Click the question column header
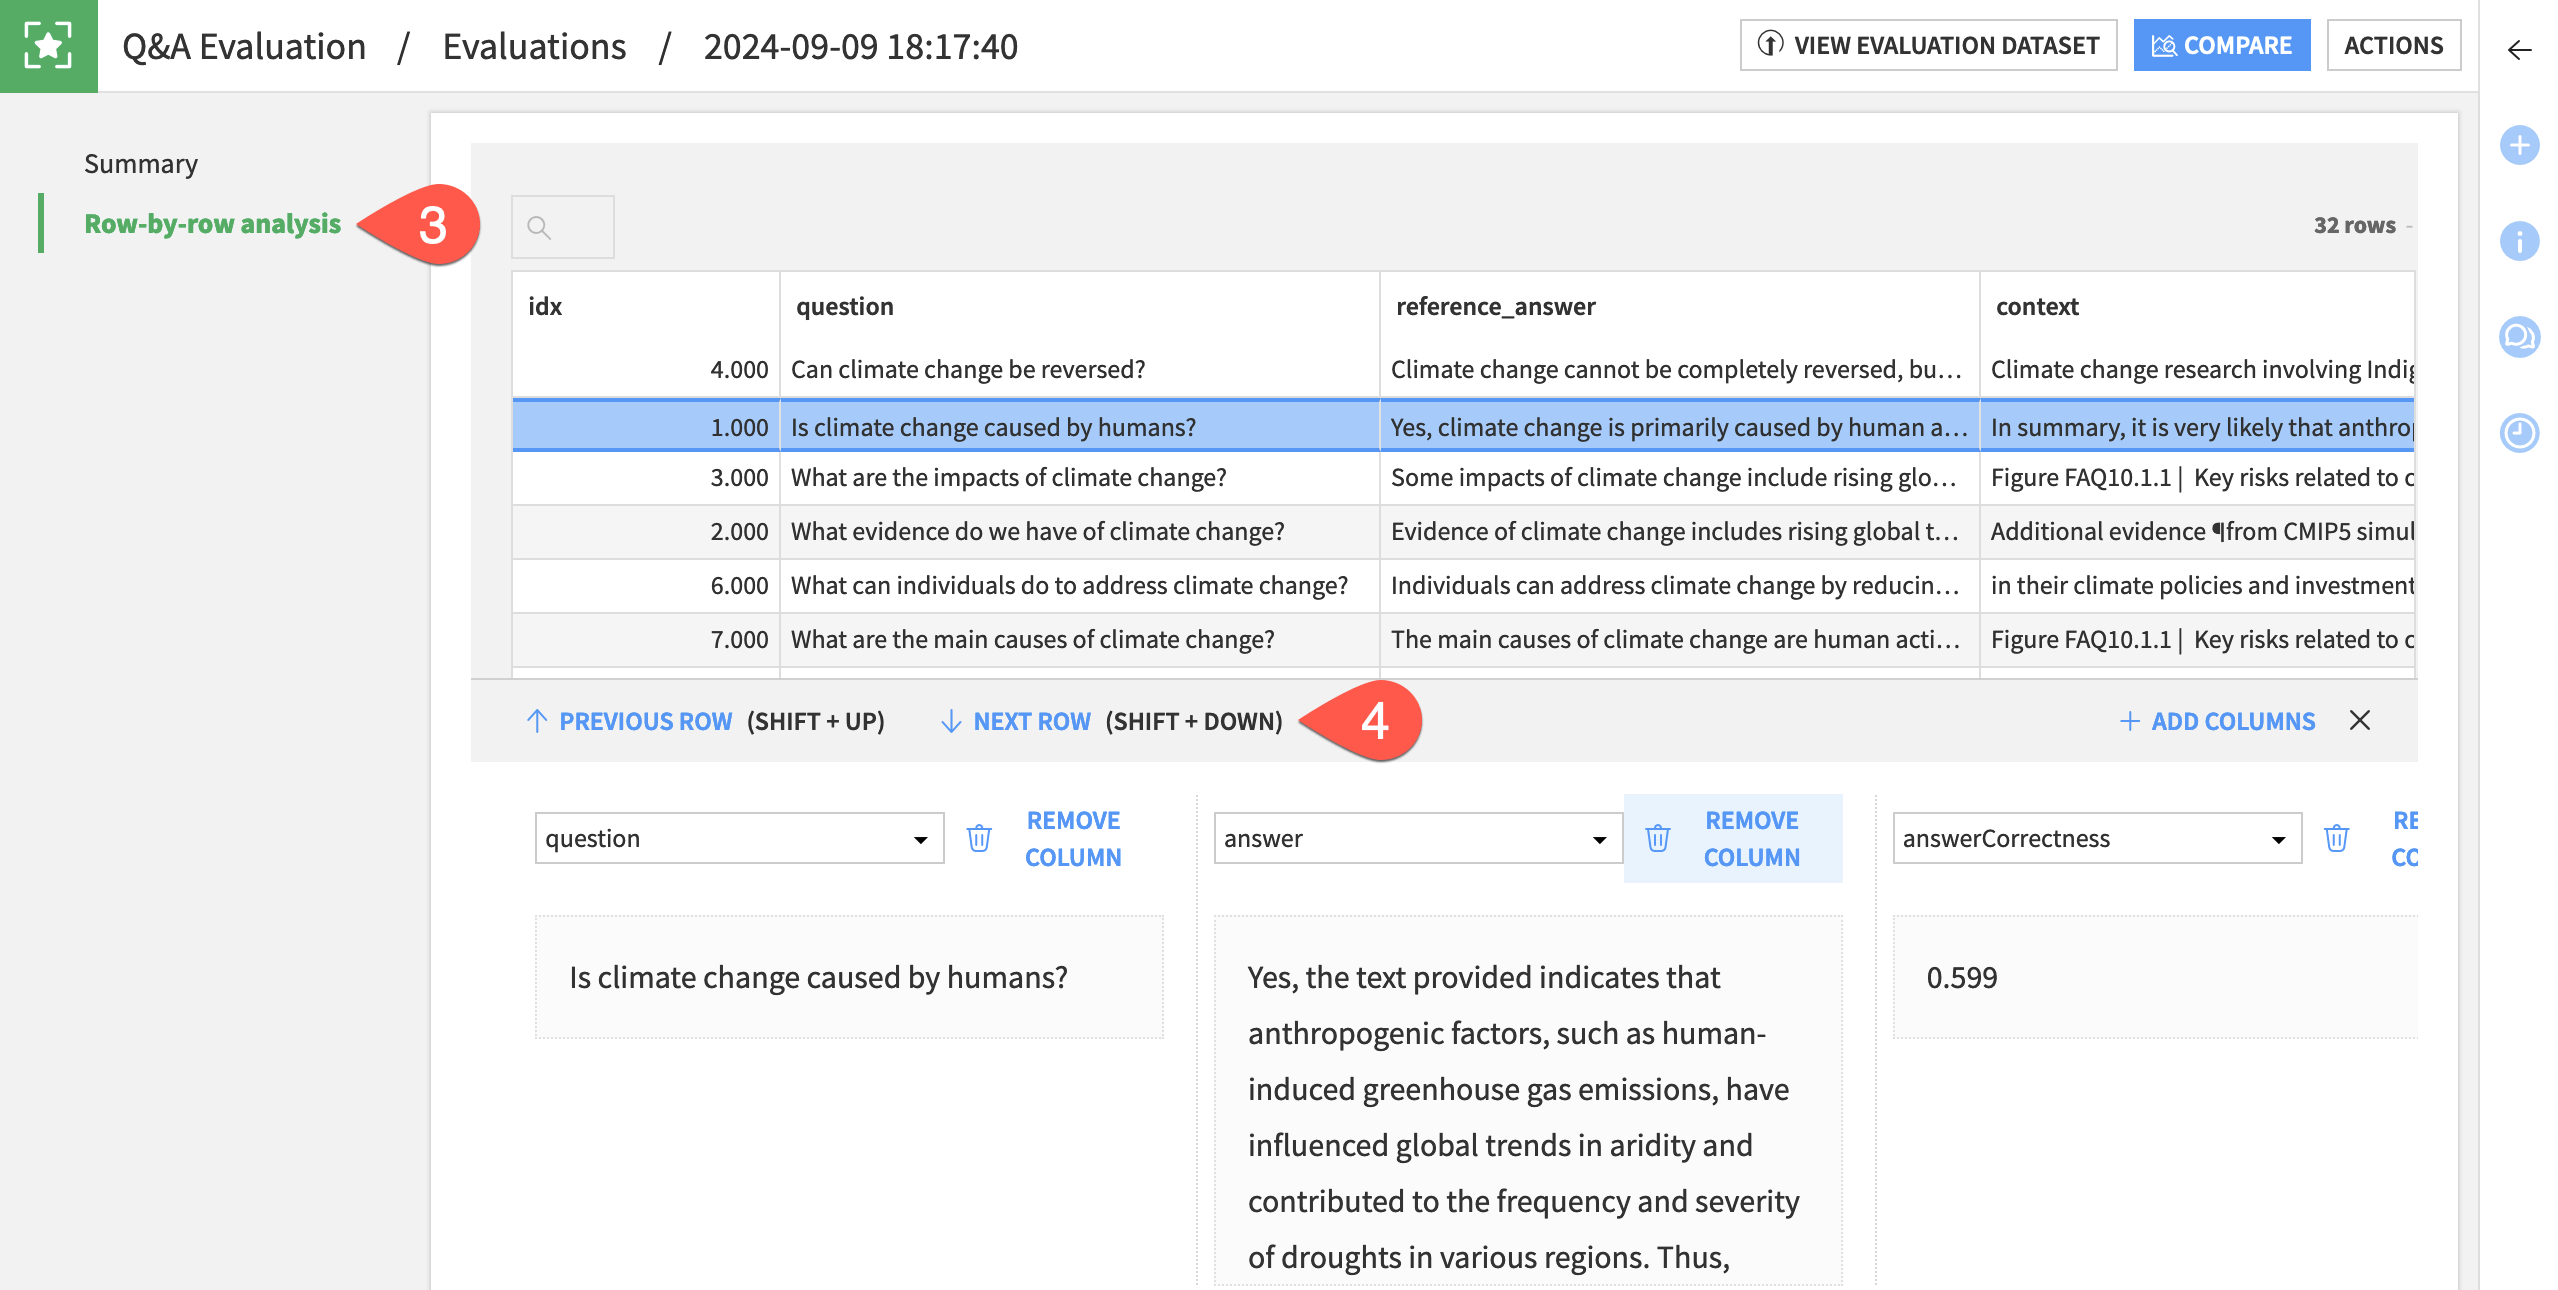The image size is (2558, 1290). [x=845, y=306]
